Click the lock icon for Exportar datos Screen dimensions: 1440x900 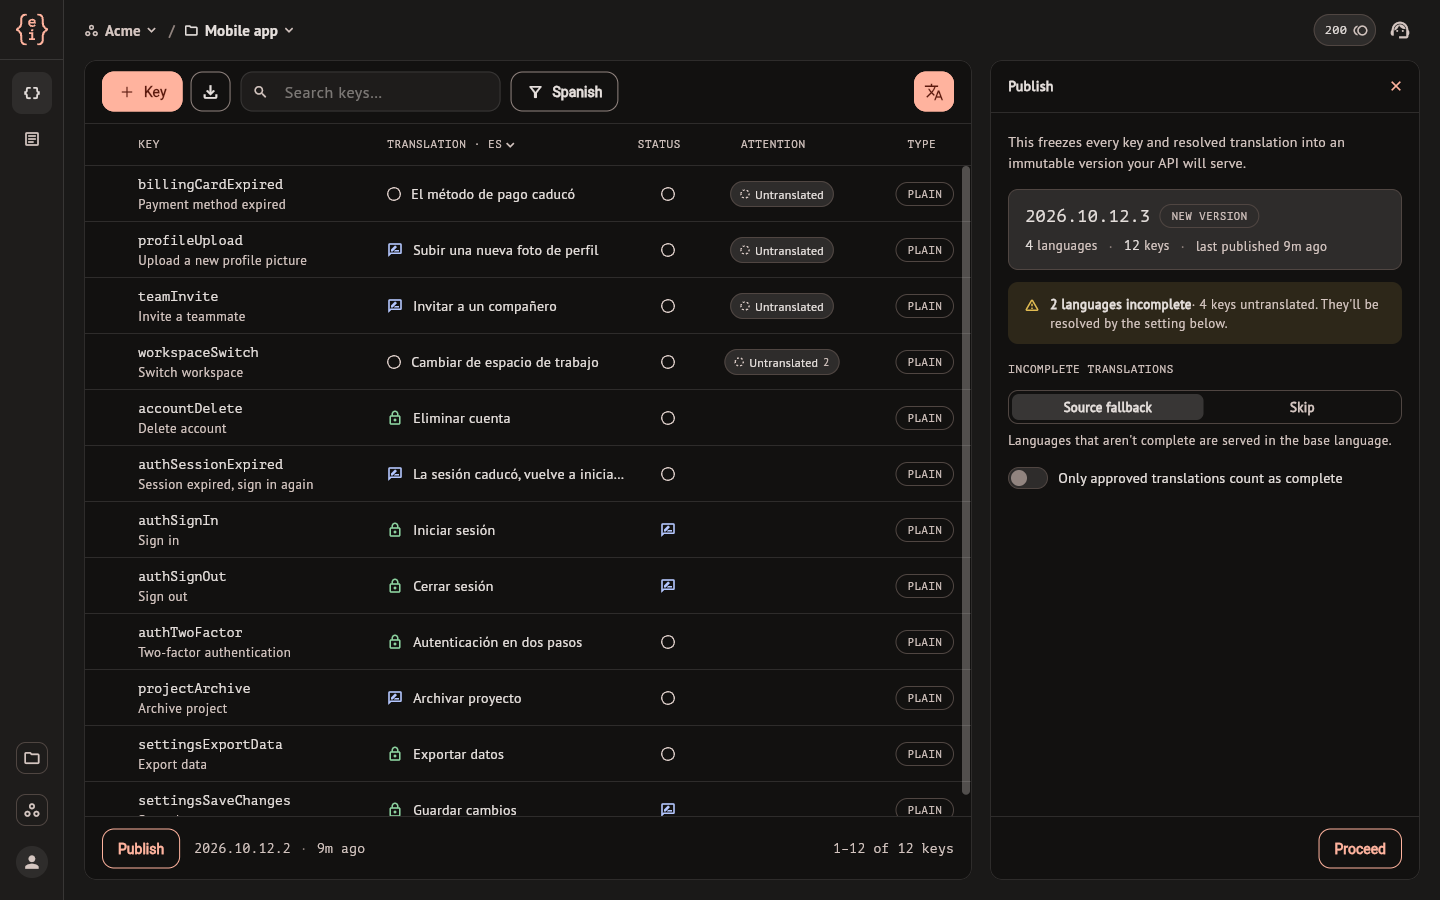(395, 754)
